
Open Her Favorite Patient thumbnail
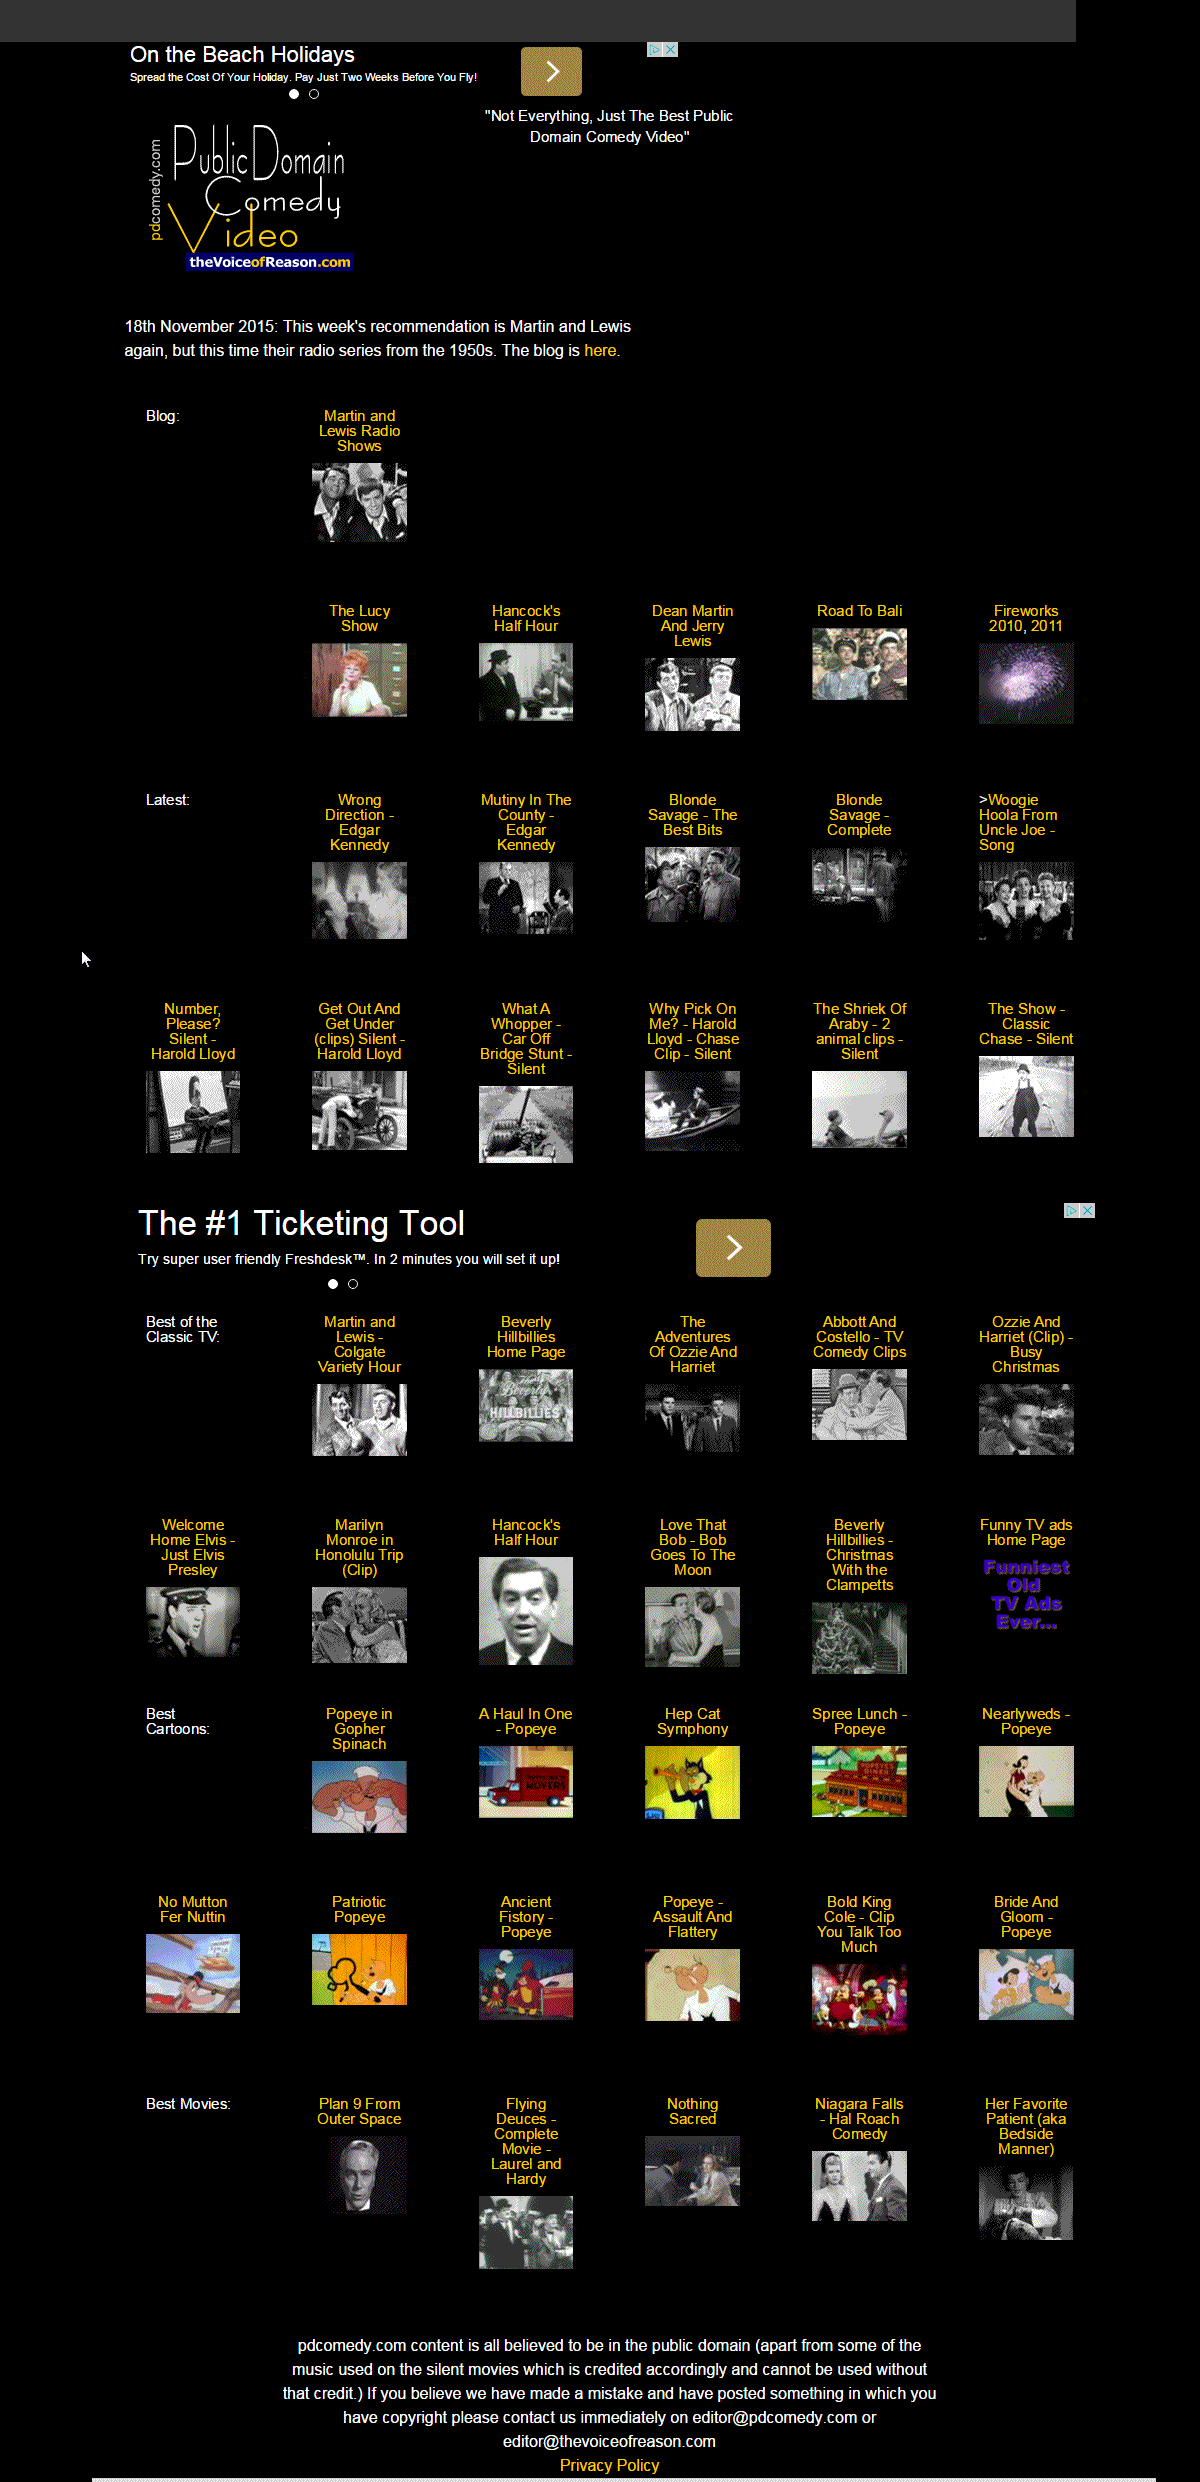(x=1026, y=2203)
